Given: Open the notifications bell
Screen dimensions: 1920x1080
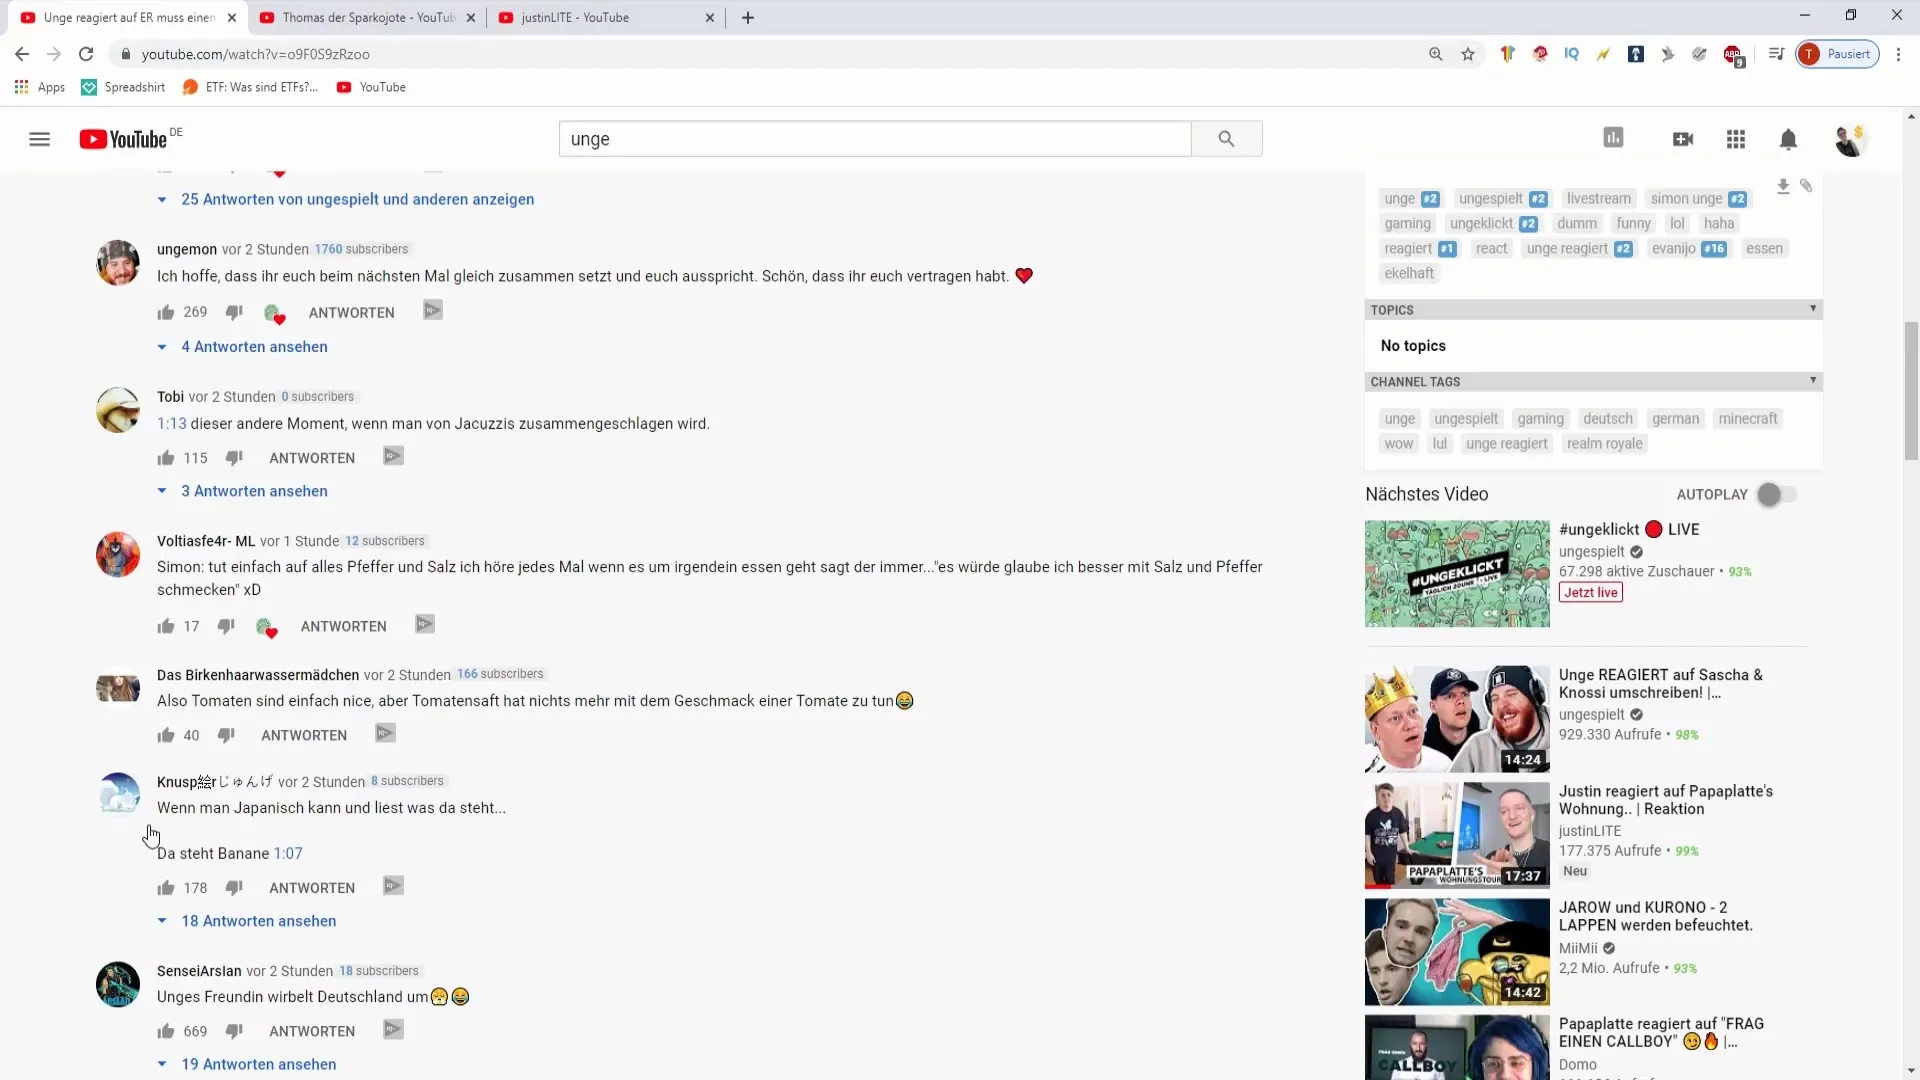Looking at the screenshot, I should tap(1788, 139).
